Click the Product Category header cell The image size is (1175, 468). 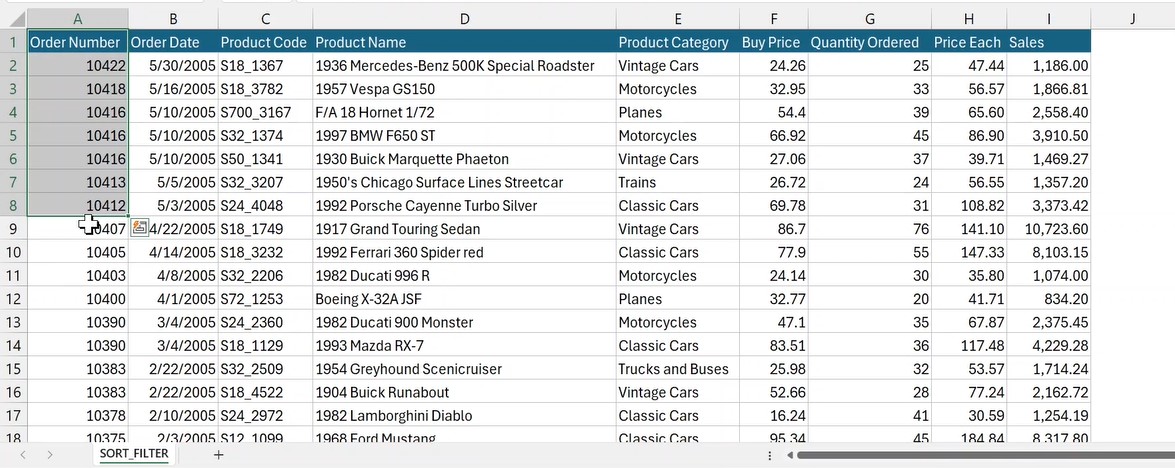tap(673, 42)
